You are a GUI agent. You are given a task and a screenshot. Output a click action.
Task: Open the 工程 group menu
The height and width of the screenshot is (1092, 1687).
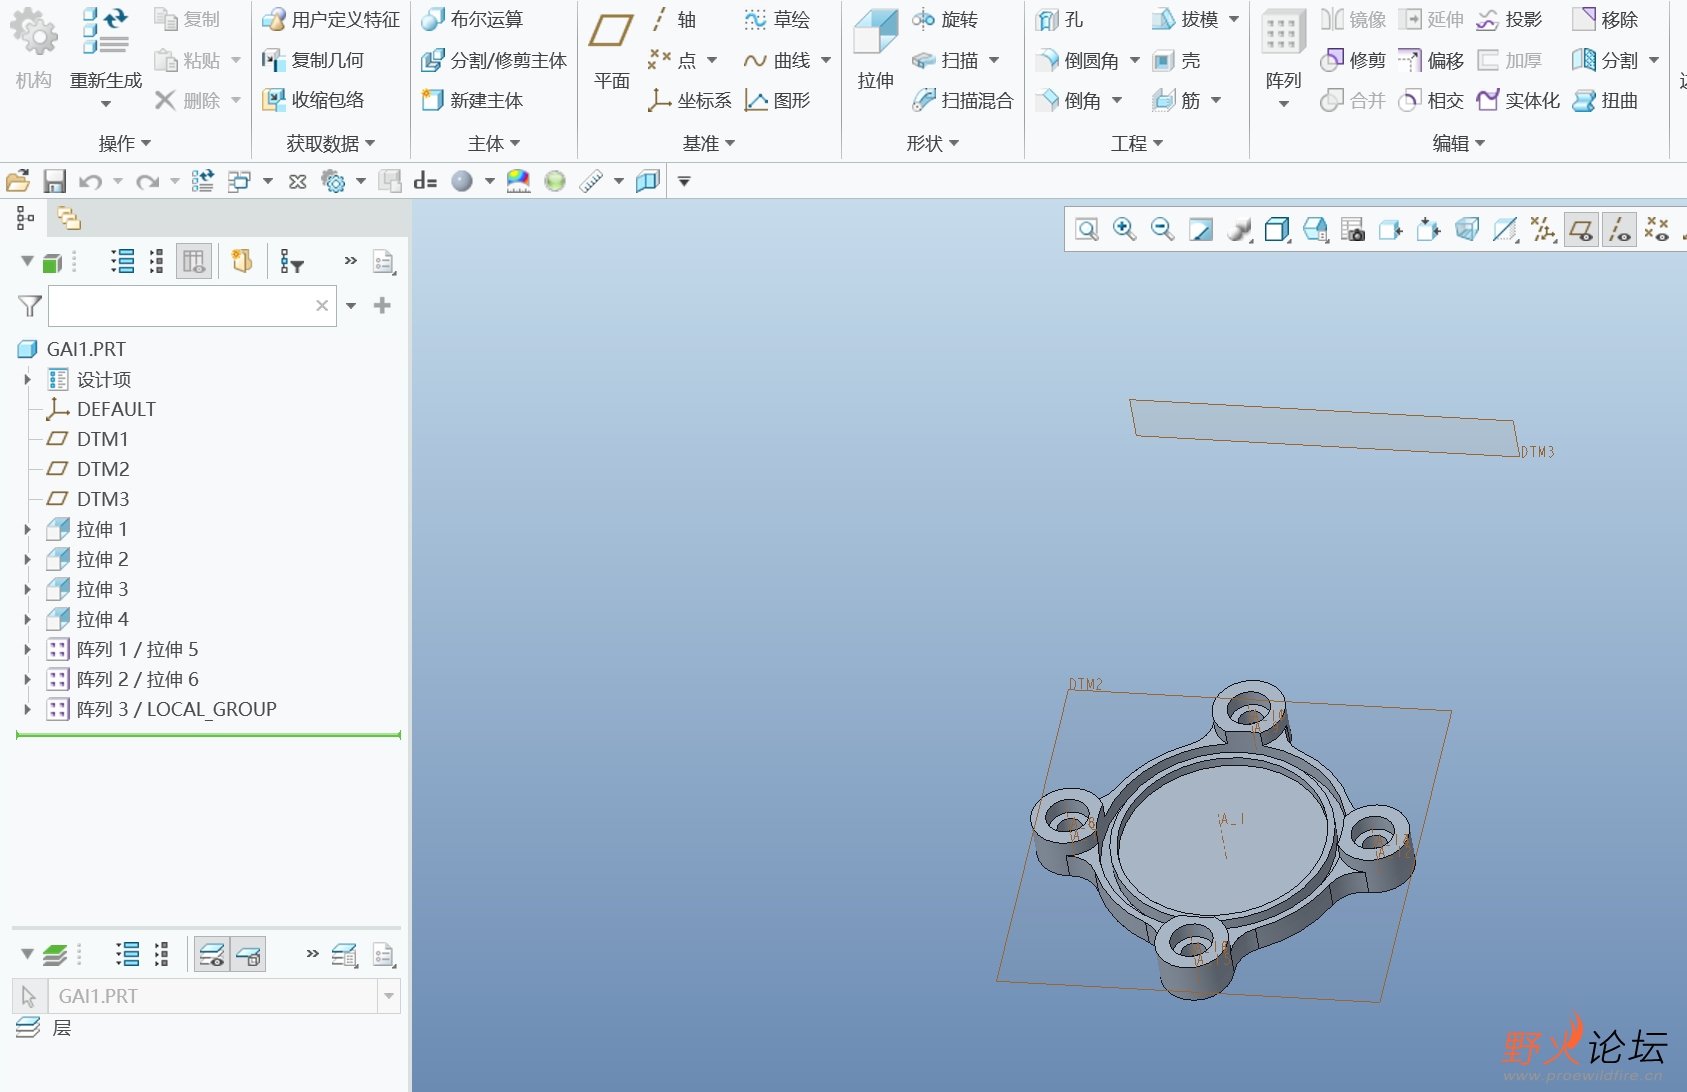(1136, 143)
